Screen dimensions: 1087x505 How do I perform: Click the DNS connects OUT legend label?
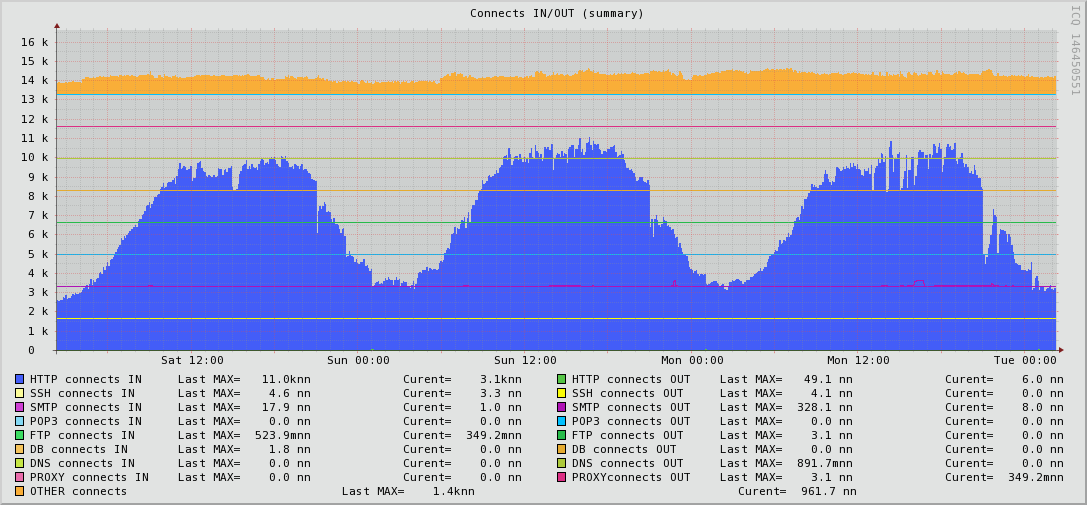(627, 463)
